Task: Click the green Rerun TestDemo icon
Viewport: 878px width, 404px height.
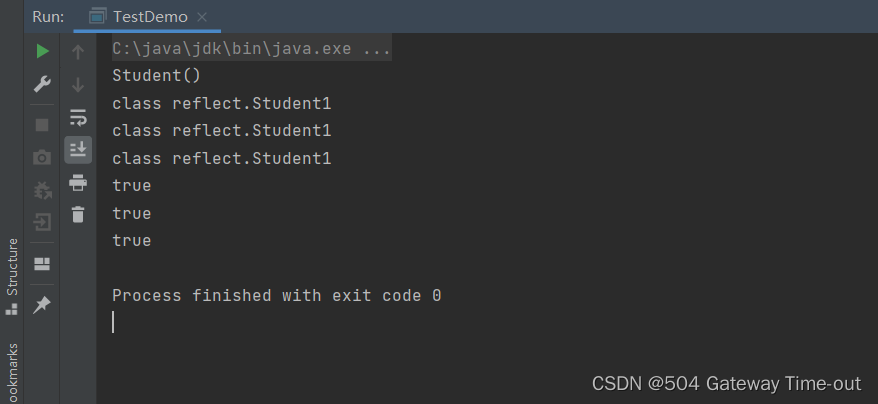Action: [x=43, y=52]
